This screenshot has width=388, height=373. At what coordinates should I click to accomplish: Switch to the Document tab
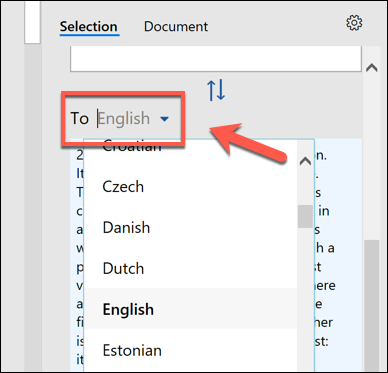click(176, 27)
